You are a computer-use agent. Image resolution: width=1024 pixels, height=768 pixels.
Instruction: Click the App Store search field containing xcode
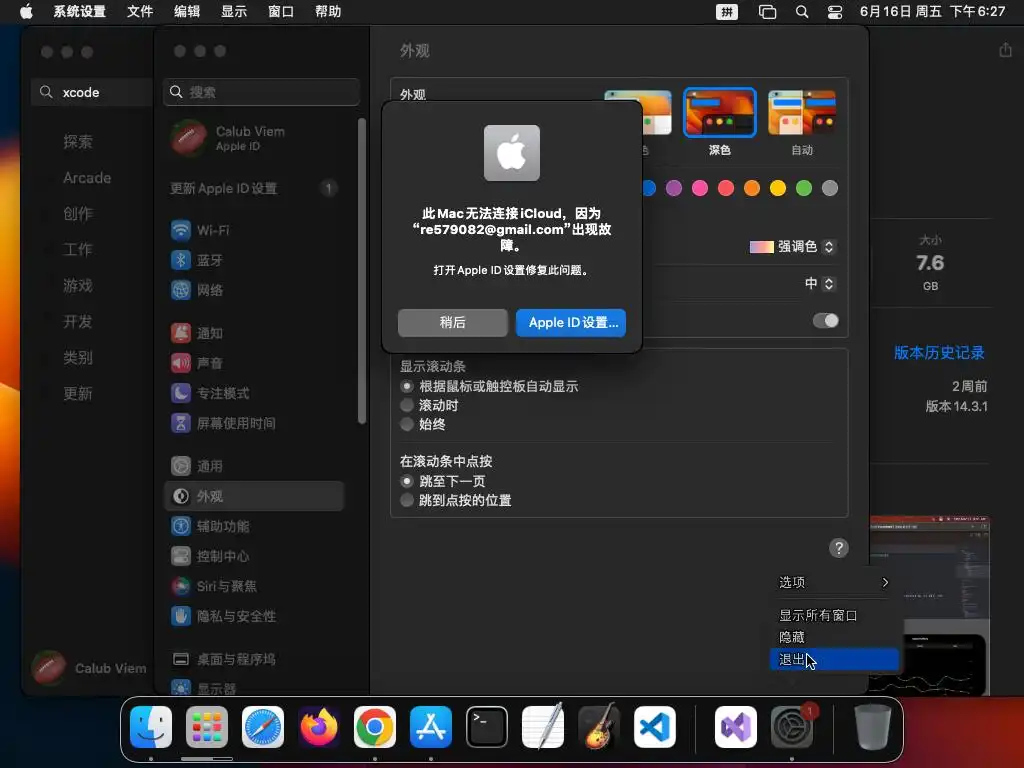[x=91, y=92]
